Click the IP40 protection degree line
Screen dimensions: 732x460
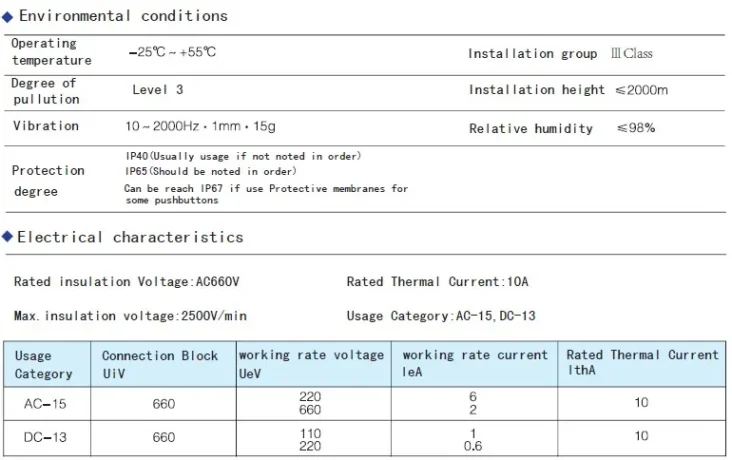click(243, 156)
